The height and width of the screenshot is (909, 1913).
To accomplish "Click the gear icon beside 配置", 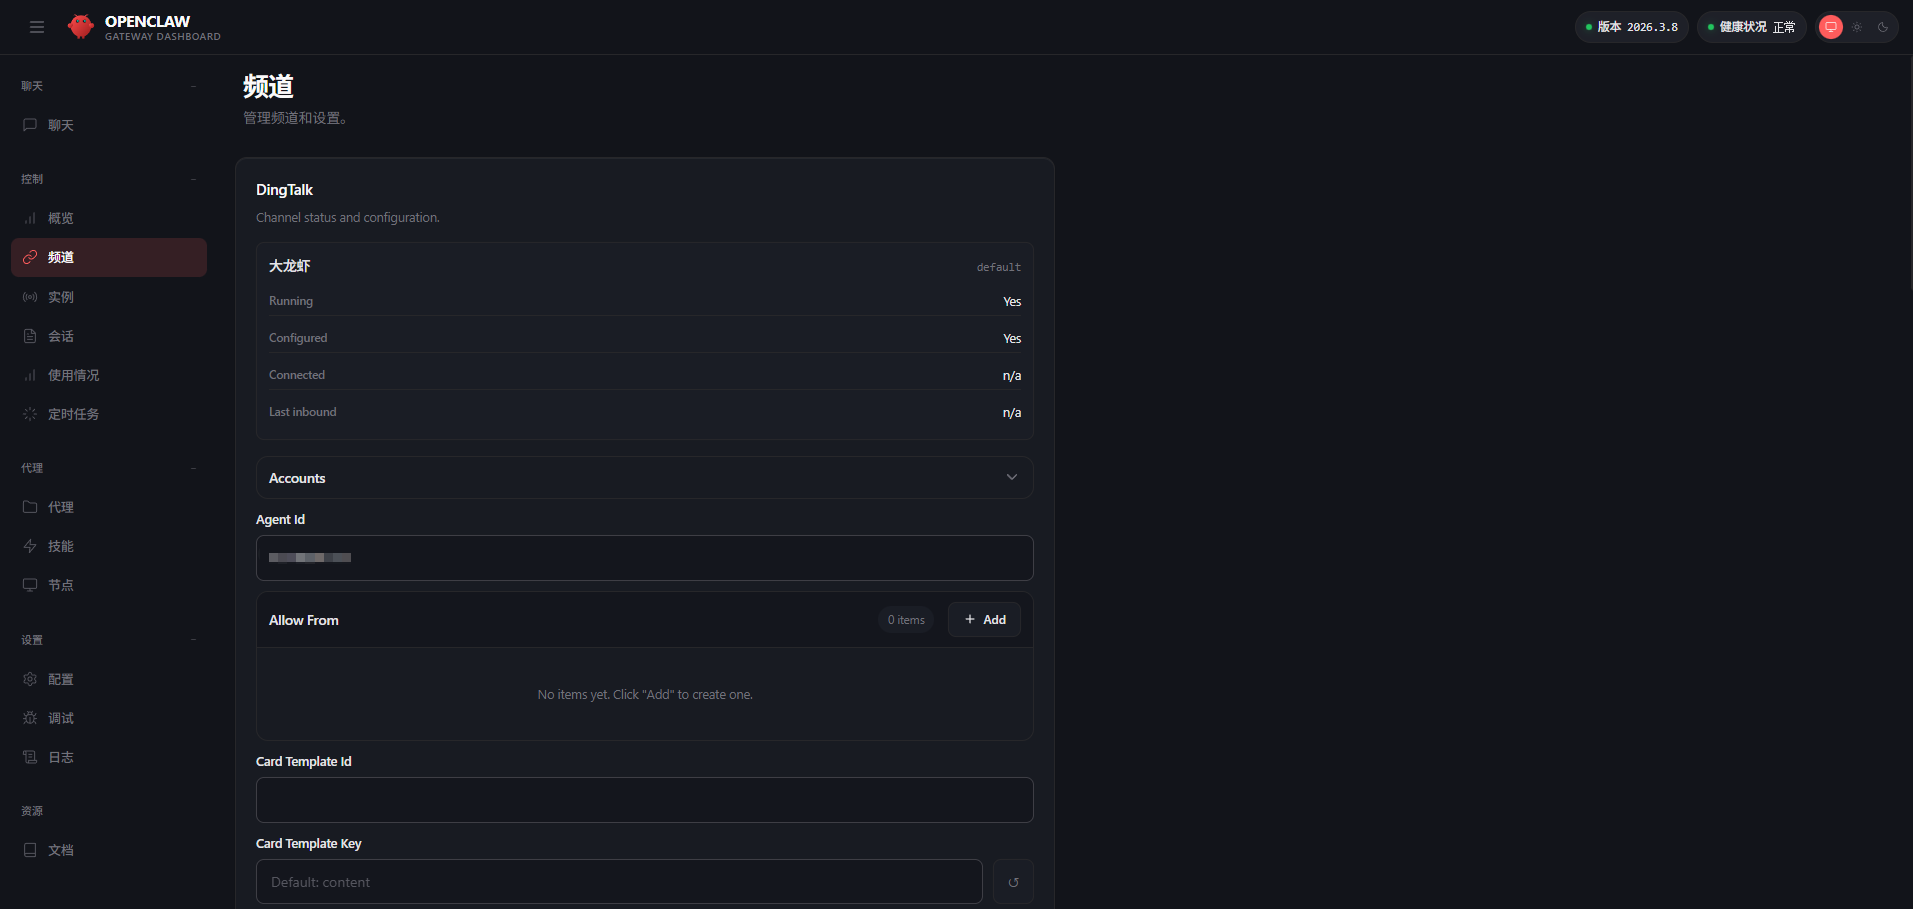I will tap(30, 679).
